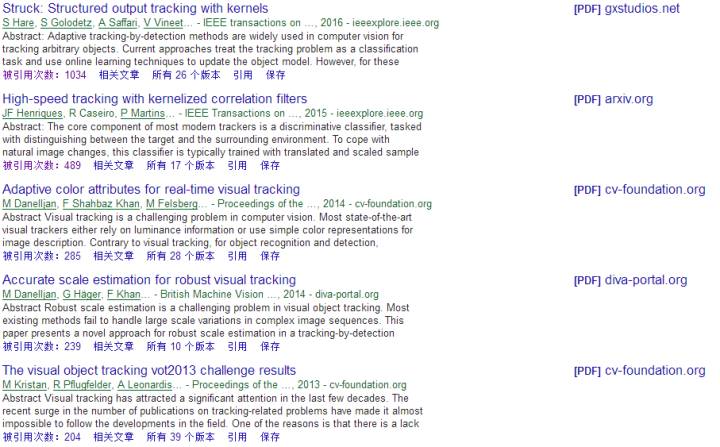Open the vot2013 challenge results paper
This screenshot has width=720, height=447.
pyautogui.click(x=149, y=370)
